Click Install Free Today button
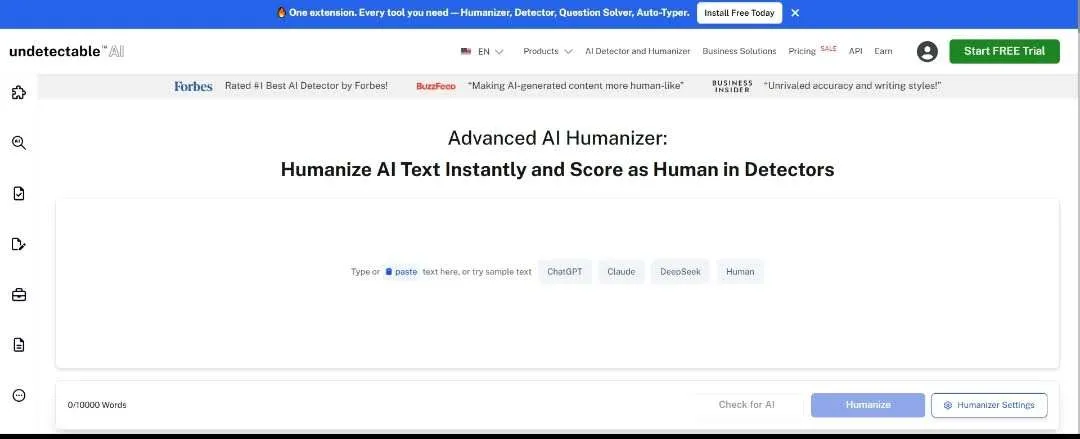 pos(739,13)
